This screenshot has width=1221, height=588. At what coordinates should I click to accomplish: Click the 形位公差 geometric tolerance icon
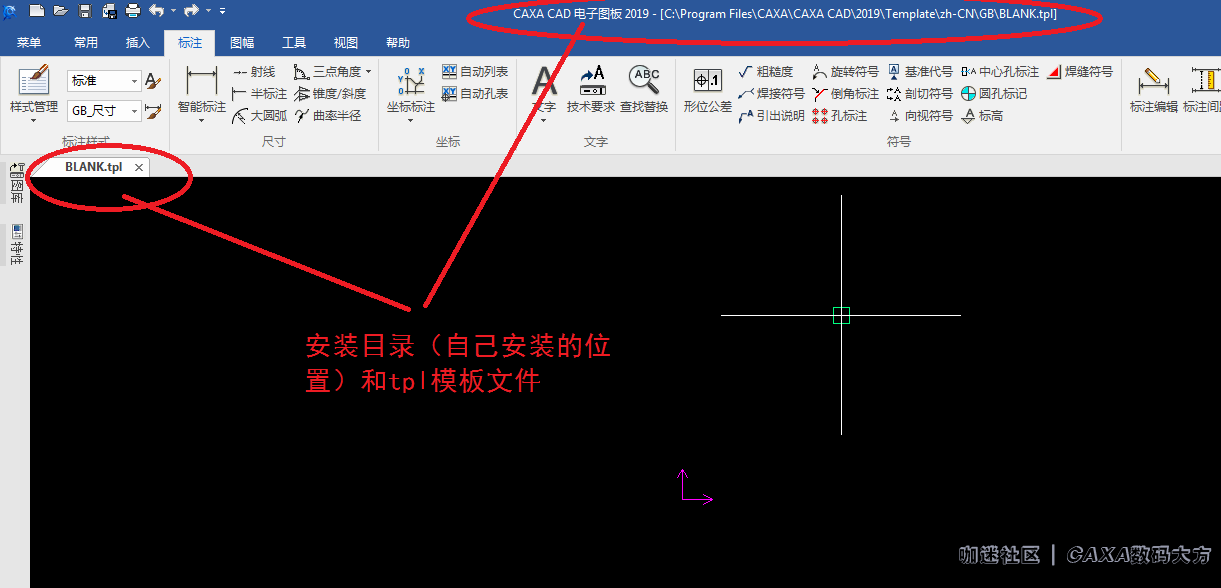[708, 81]
